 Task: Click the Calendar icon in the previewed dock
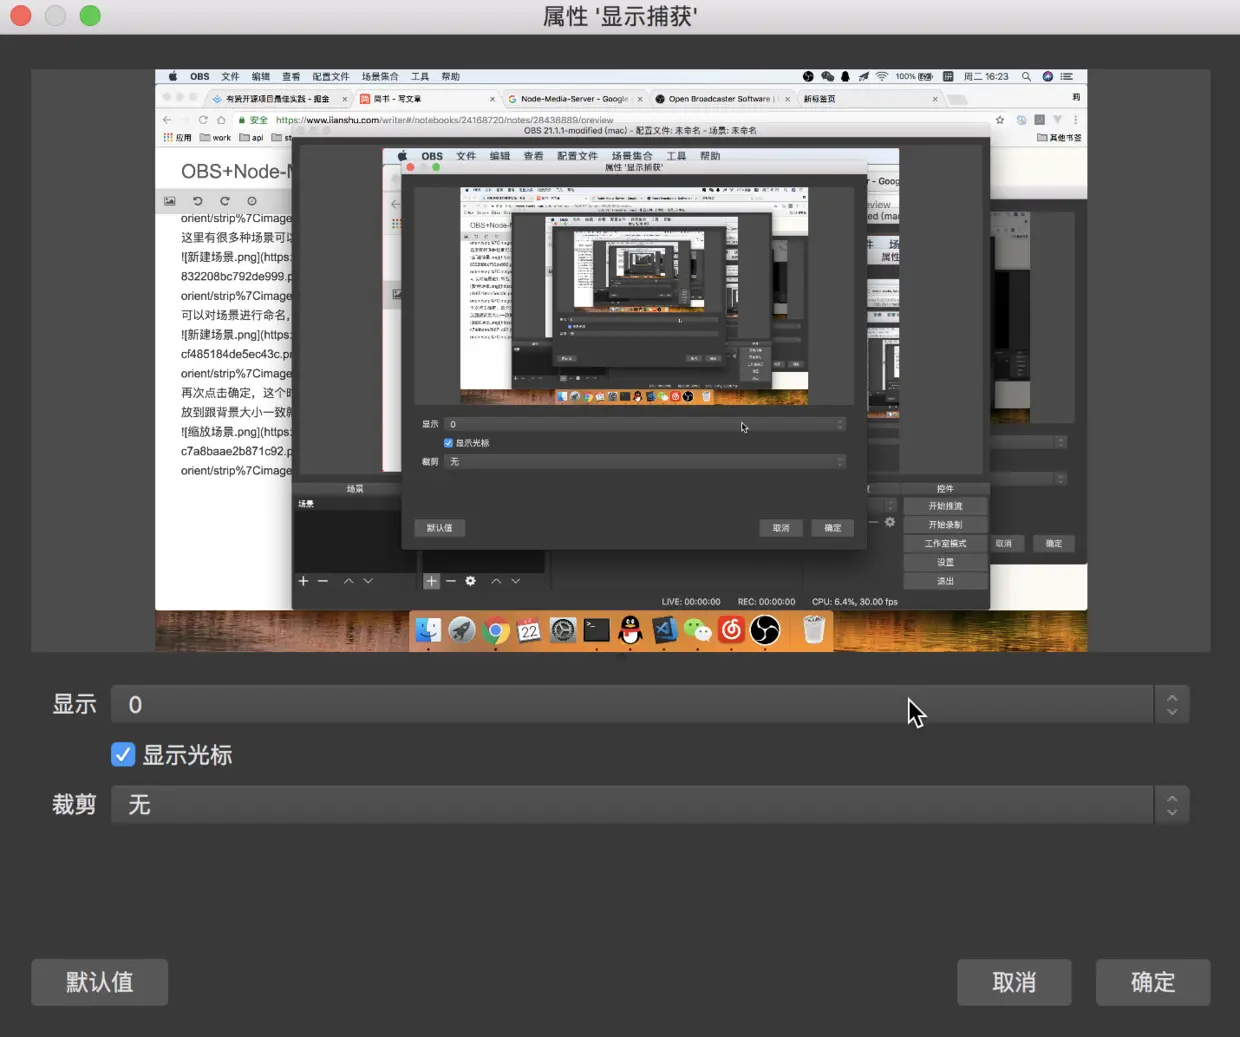(529, 631)
